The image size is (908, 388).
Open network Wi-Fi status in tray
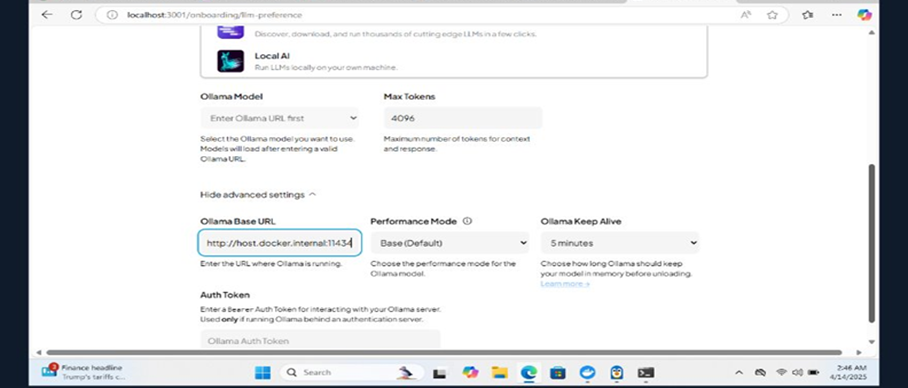781,372
